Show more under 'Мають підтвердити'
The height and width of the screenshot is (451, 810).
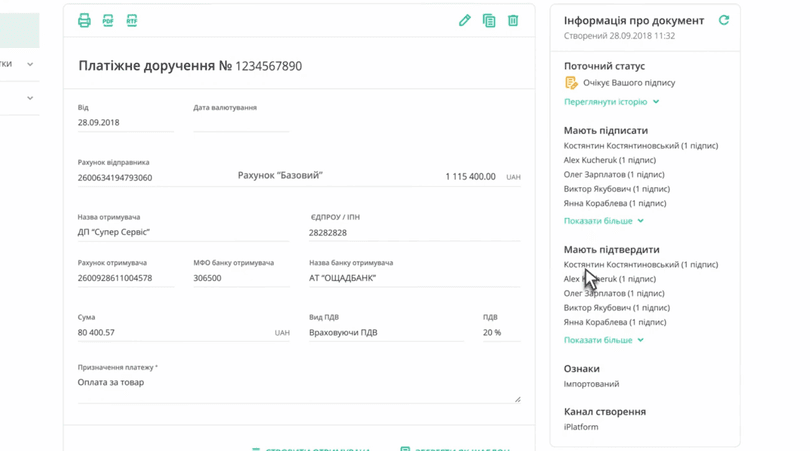(x=603, y=340)
